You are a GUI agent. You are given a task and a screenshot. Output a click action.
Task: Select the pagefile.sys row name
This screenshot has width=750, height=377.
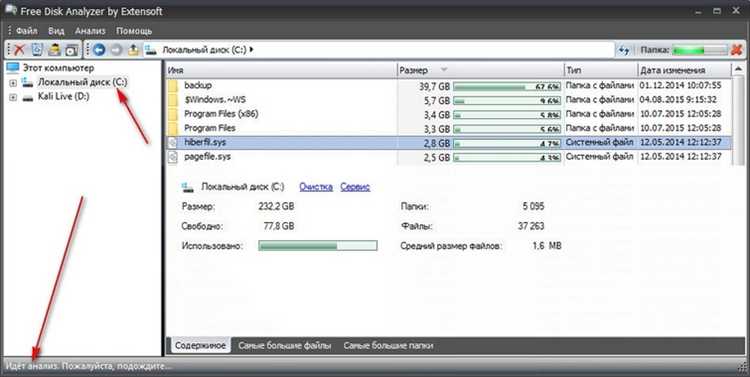(207, 156)
